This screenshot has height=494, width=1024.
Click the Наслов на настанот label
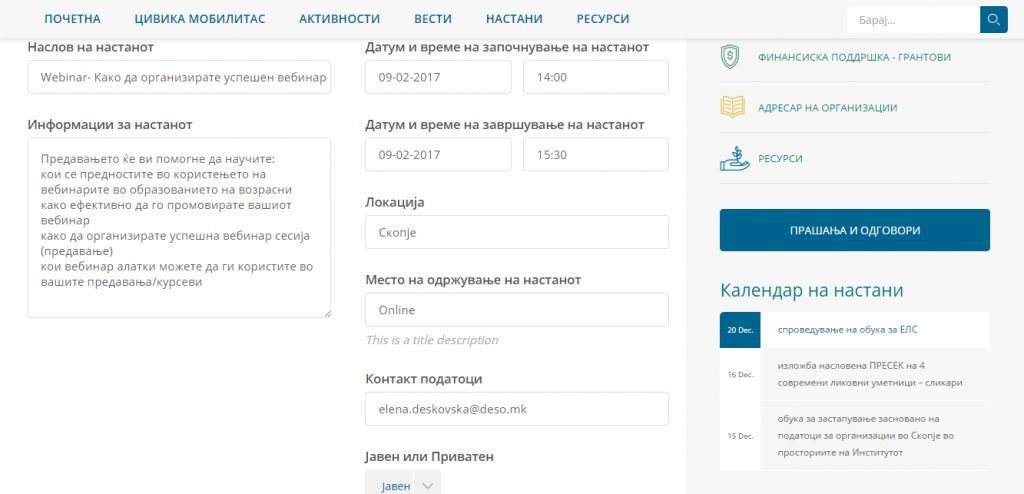[91, 47]
